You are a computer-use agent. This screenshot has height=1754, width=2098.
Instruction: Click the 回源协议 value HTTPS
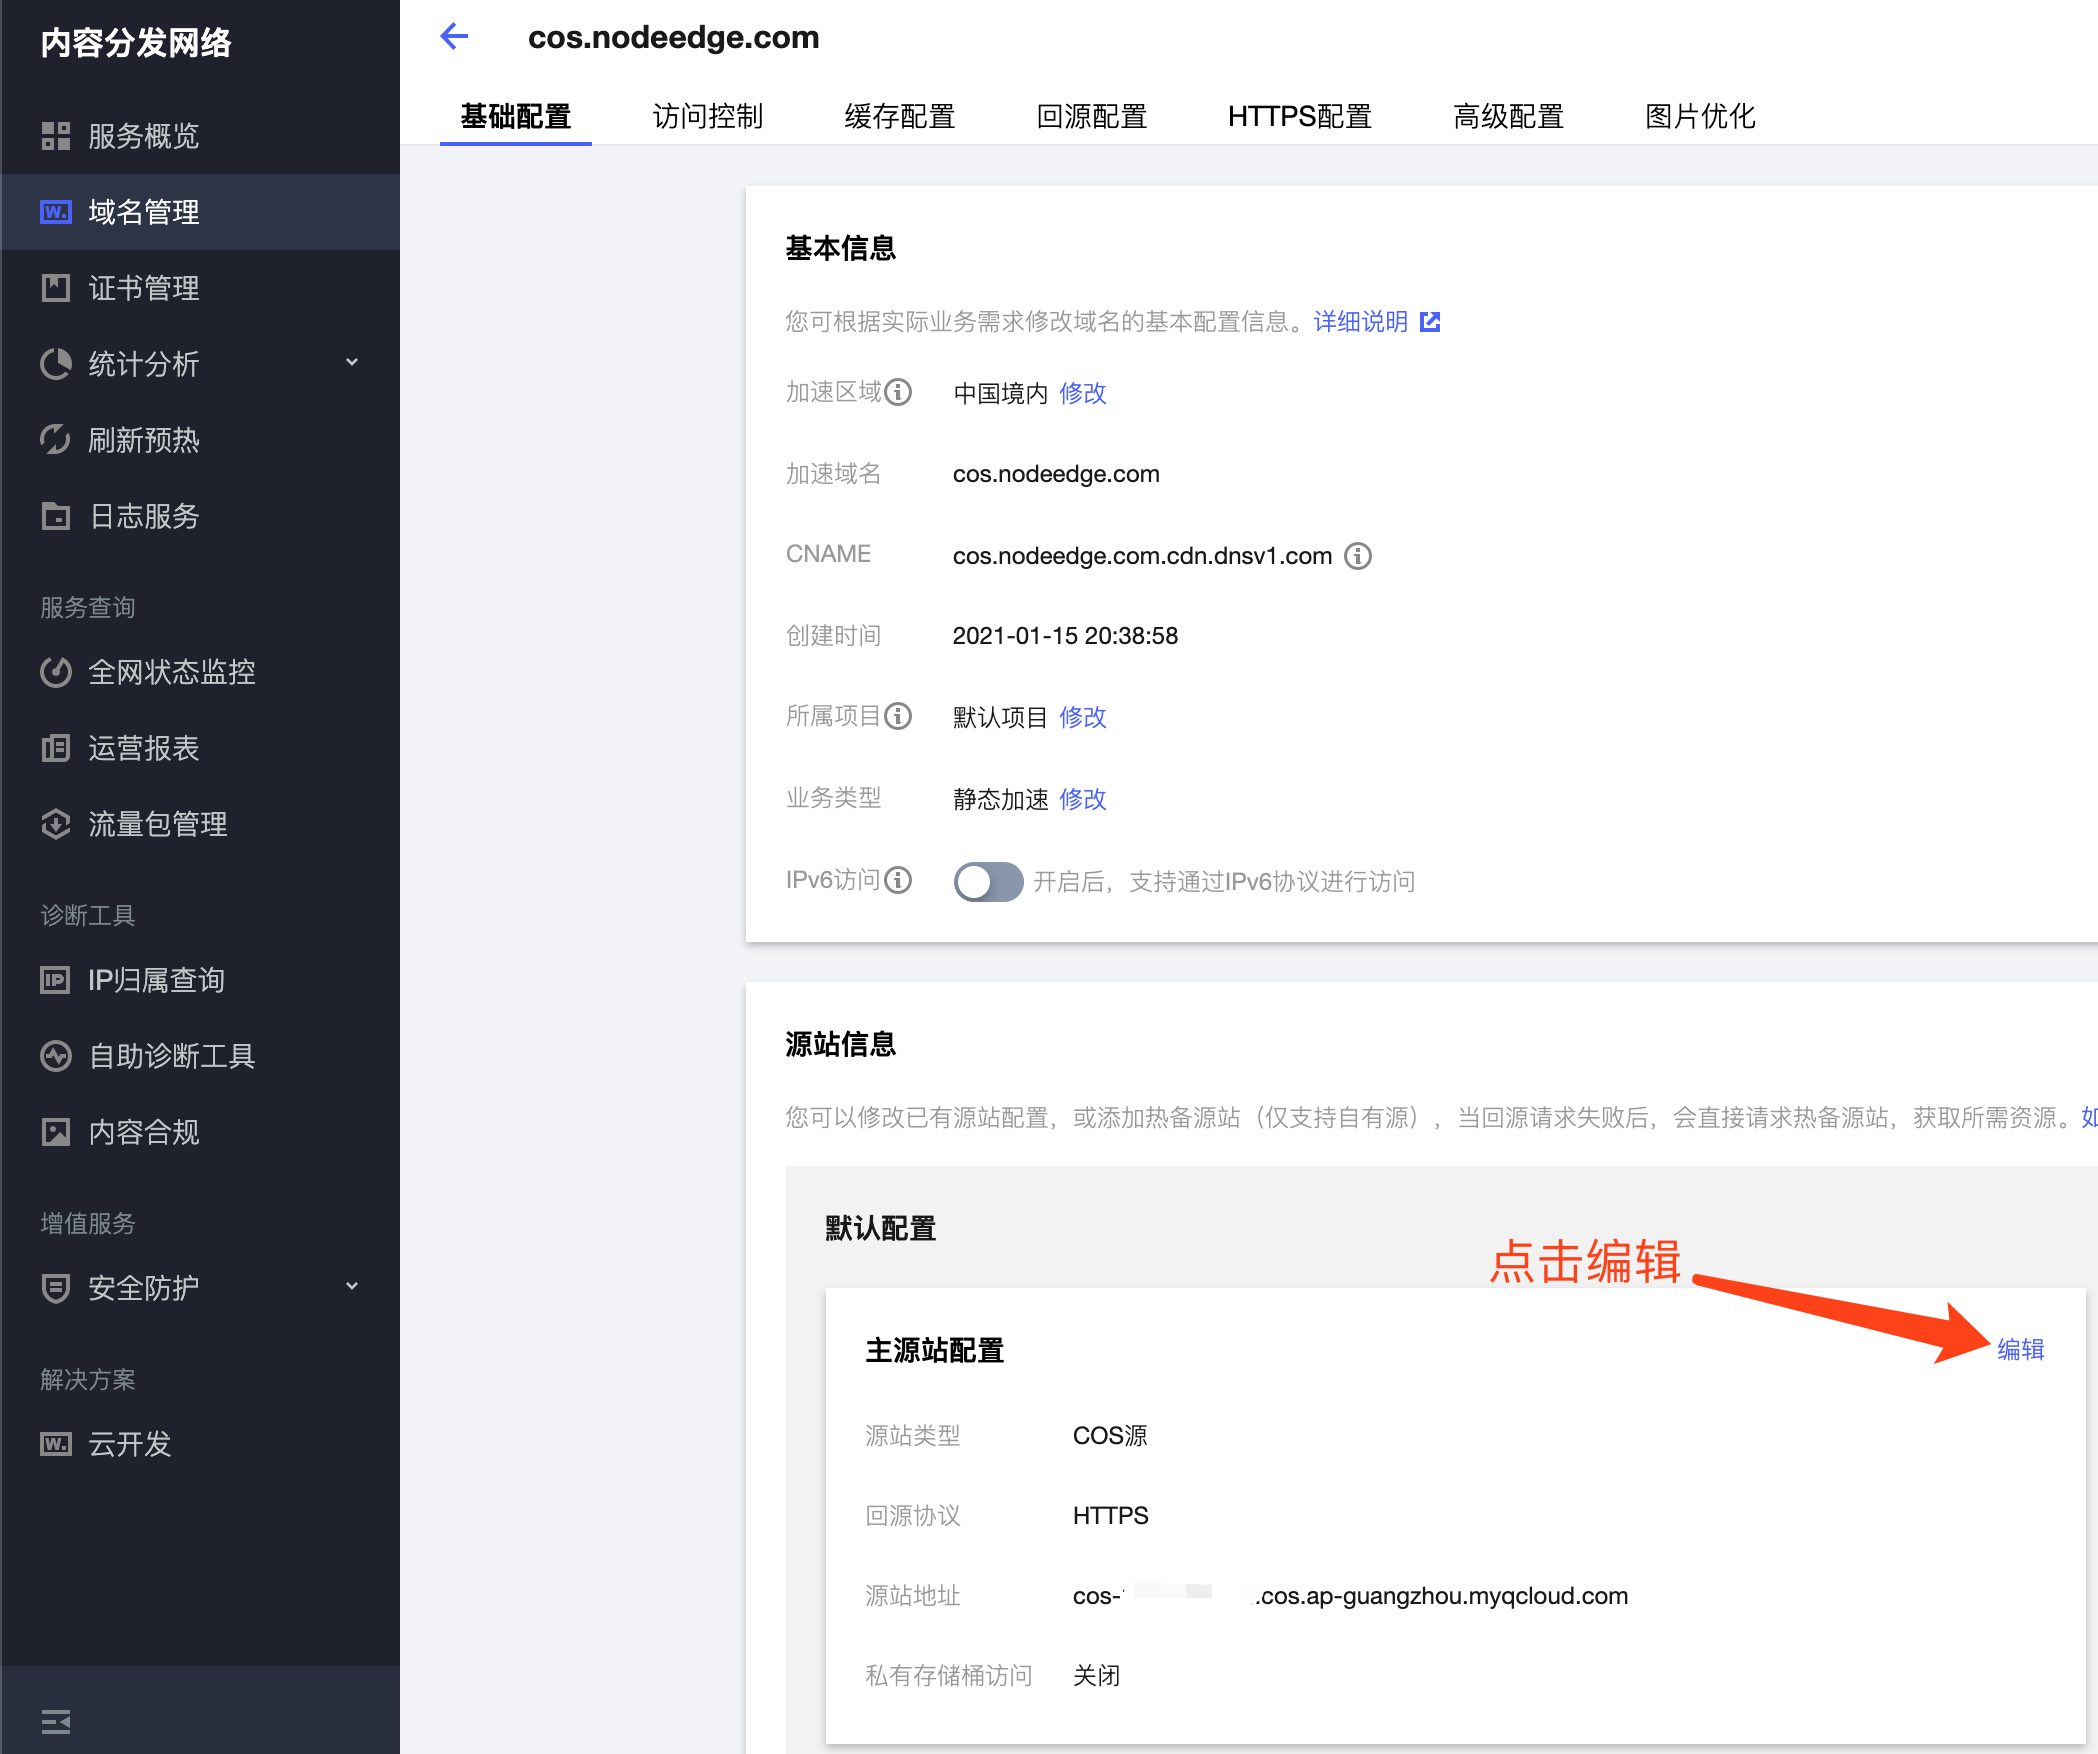point(1110,1516)
